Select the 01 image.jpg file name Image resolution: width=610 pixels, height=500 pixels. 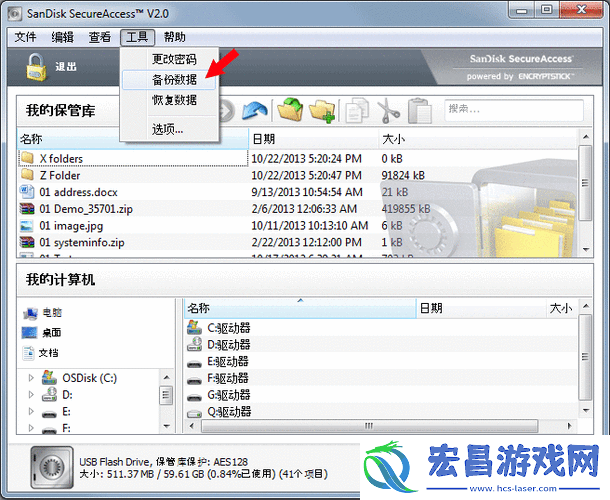click(71, 226)
